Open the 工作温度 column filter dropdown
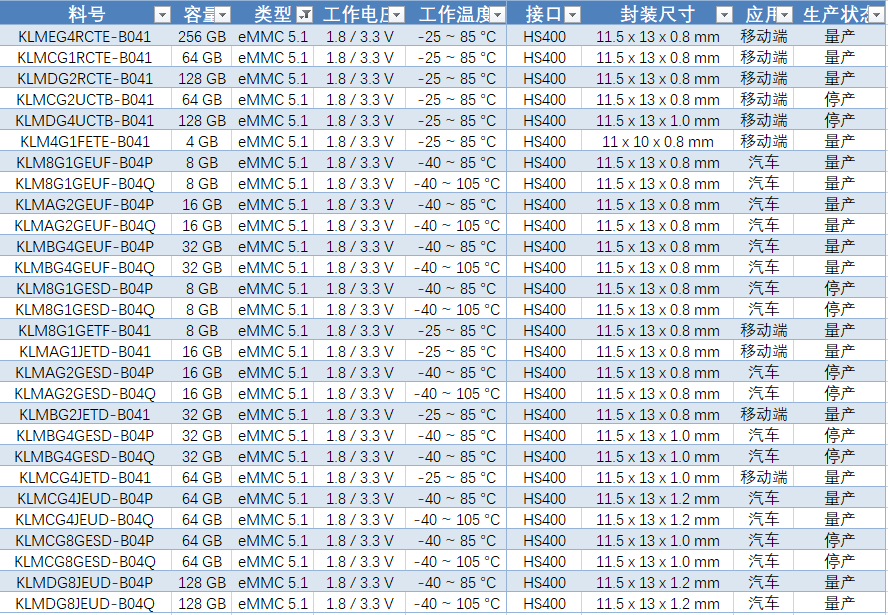 point(497,15)
